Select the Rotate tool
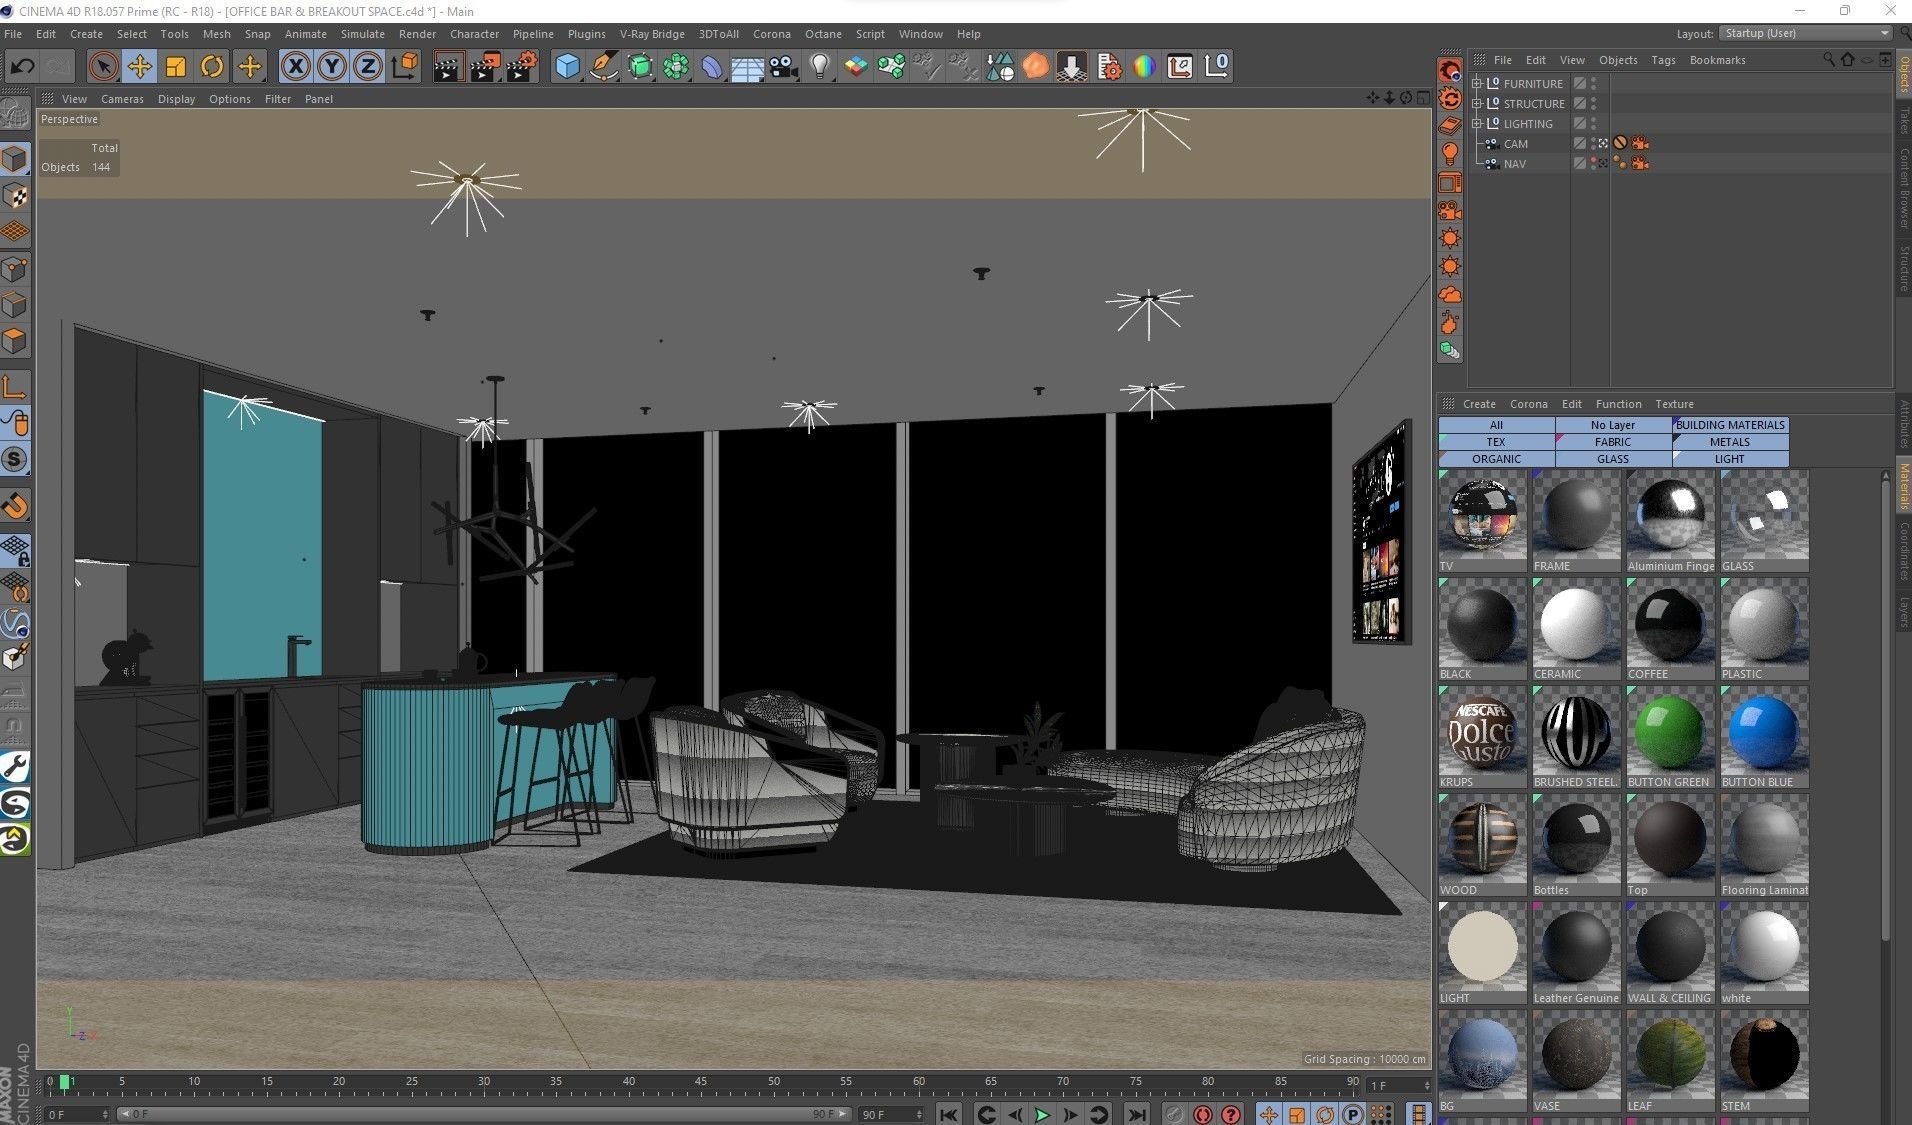 point(212,67)
